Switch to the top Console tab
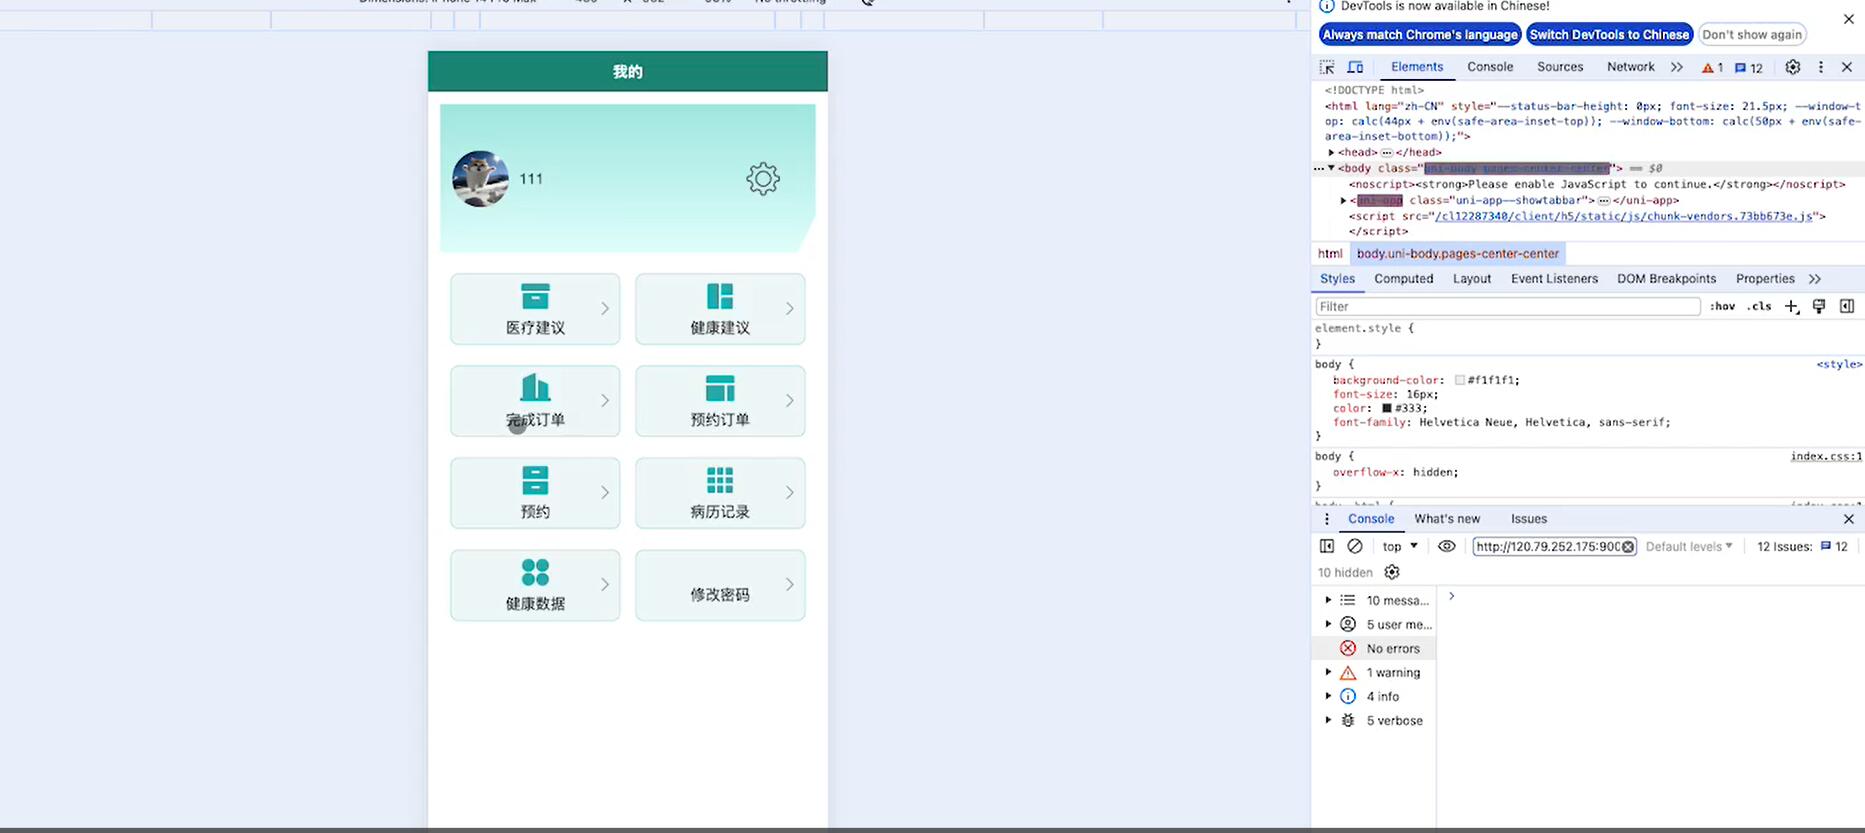Screen dimensions: 1865x833 (x=1490, y=67)
